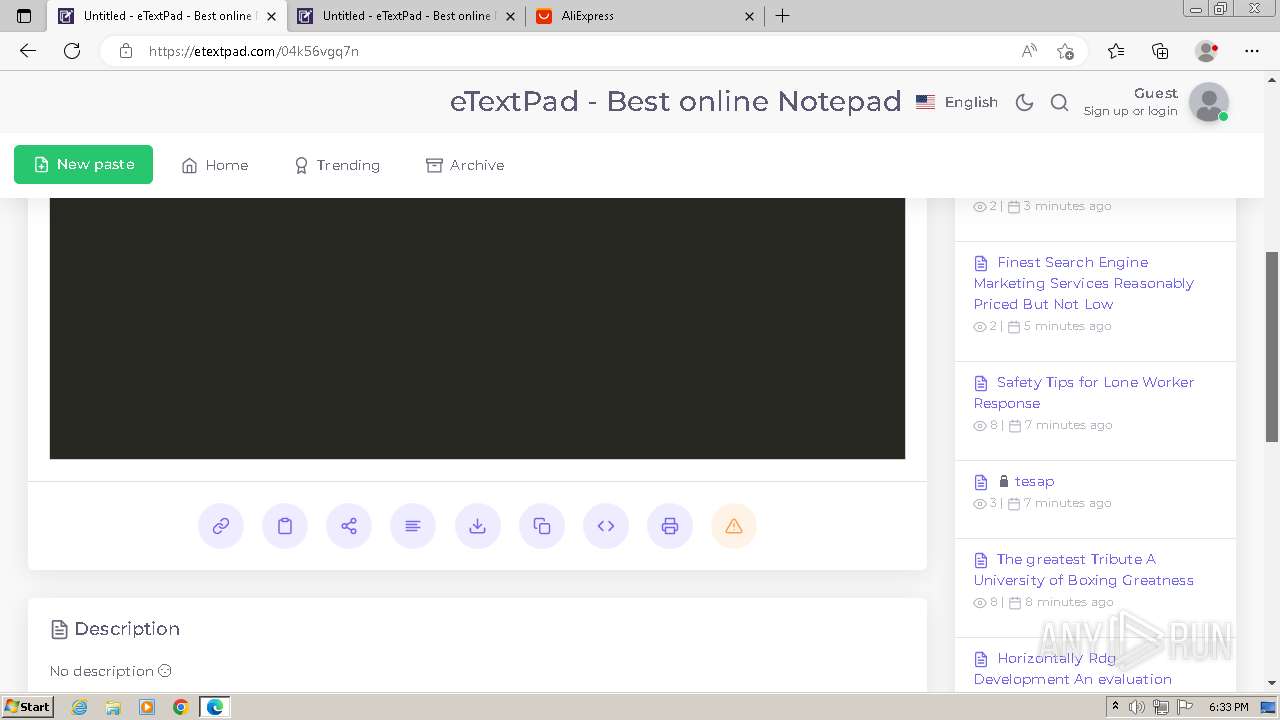The width and height of the screenshot is (1280, 720).
Task: Click the browser refresh button
Action: coord(72,51)
